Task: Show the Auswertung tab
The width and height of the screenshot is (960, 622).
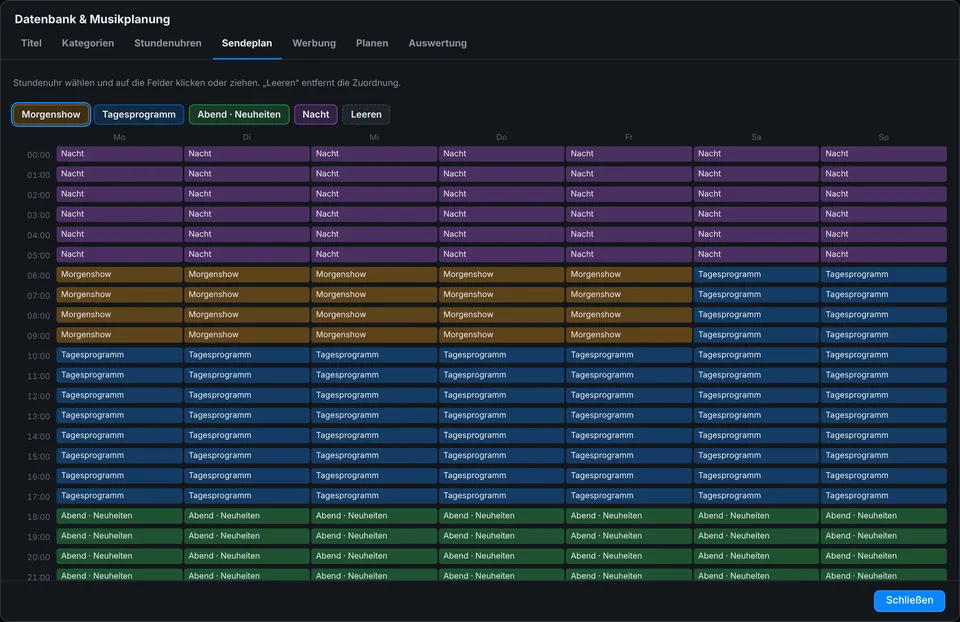Action: tap(437, 43)
